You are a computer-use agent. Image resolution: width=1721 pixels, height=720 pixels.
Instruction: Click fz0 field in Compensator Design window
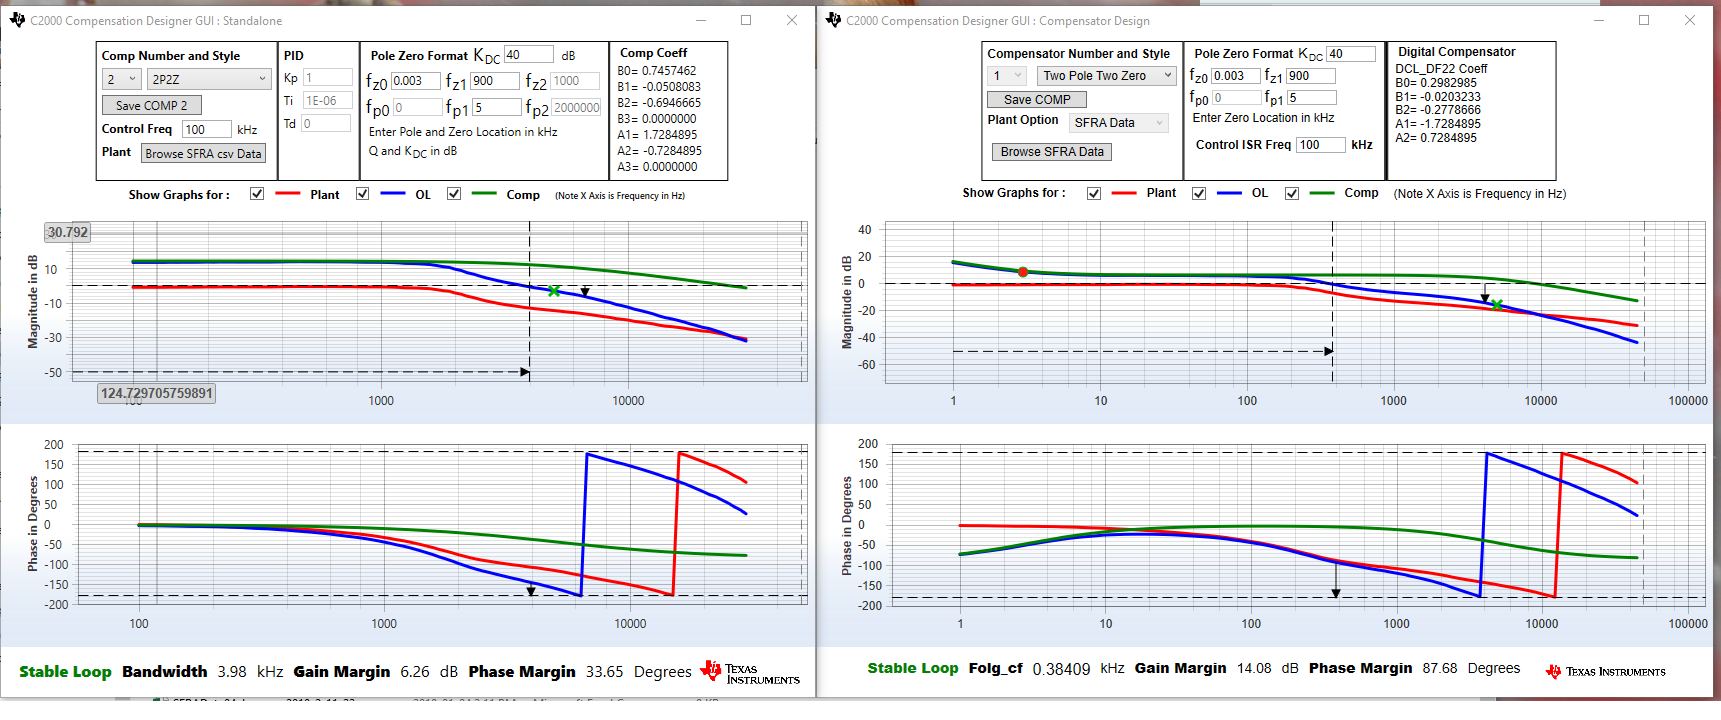coord(1236,76)
